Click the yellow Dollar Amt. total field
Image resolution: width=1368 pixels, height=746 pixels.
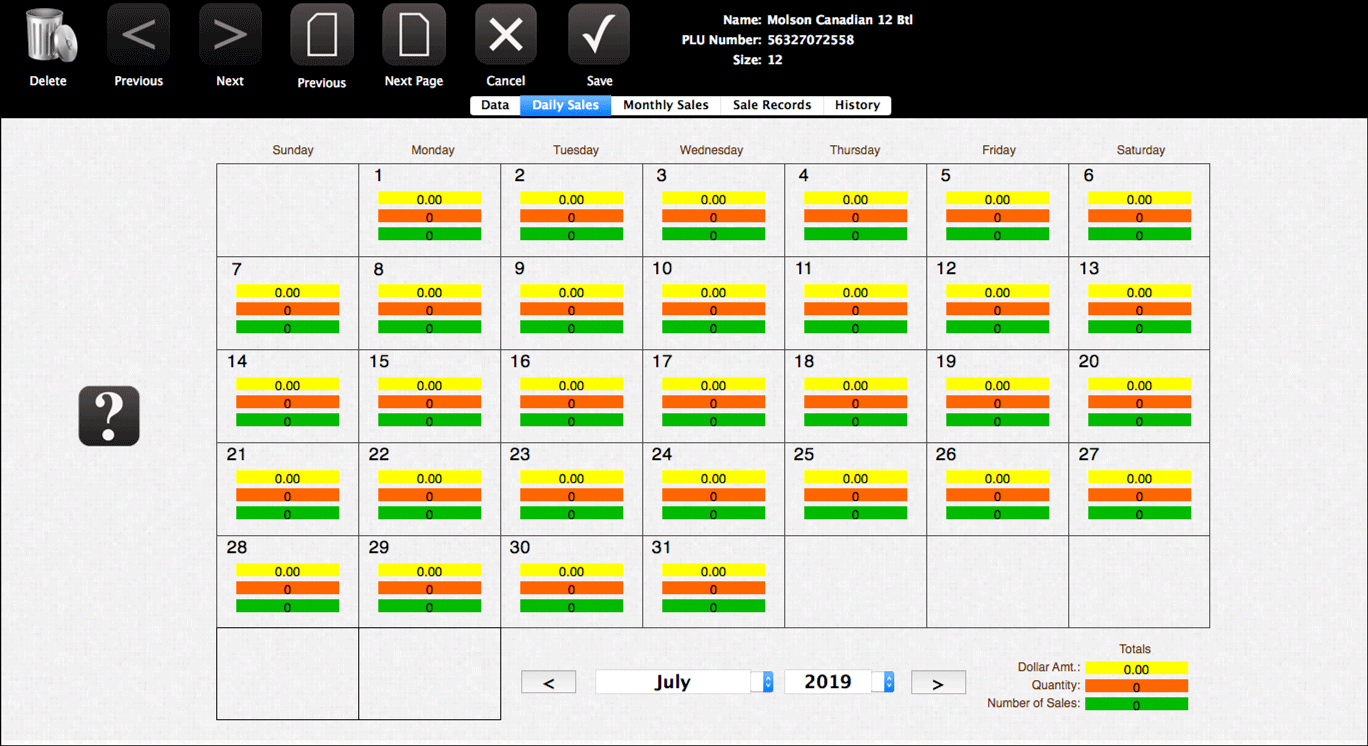1136,669
